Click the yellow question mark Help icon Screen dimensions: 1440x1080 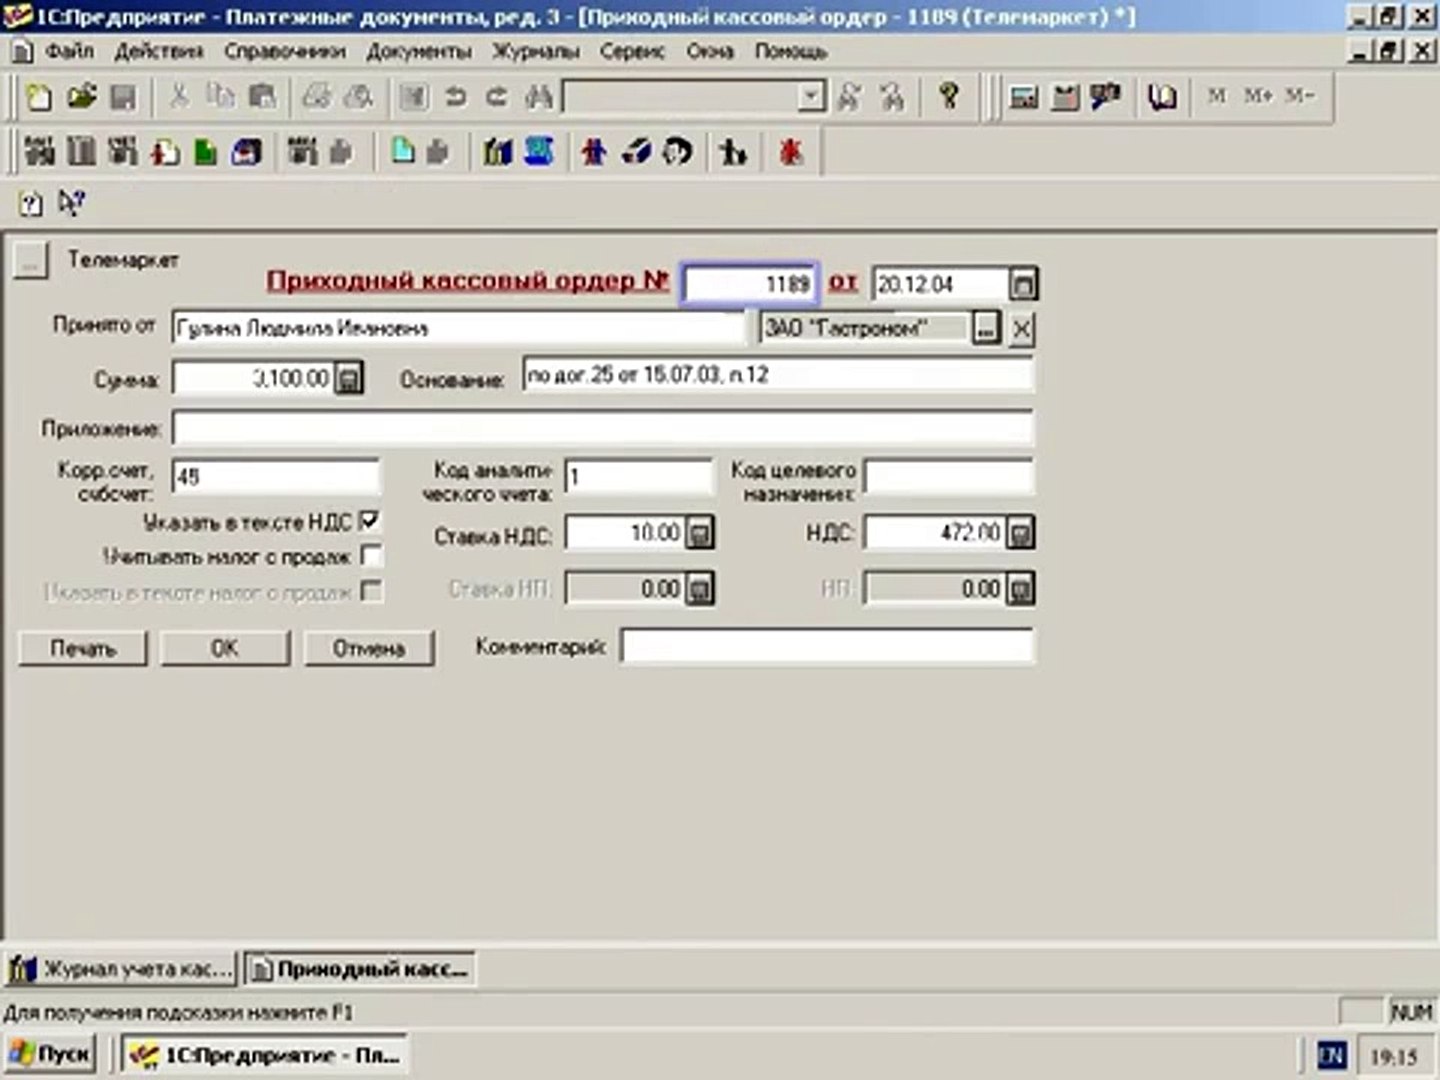coord(949,97)
